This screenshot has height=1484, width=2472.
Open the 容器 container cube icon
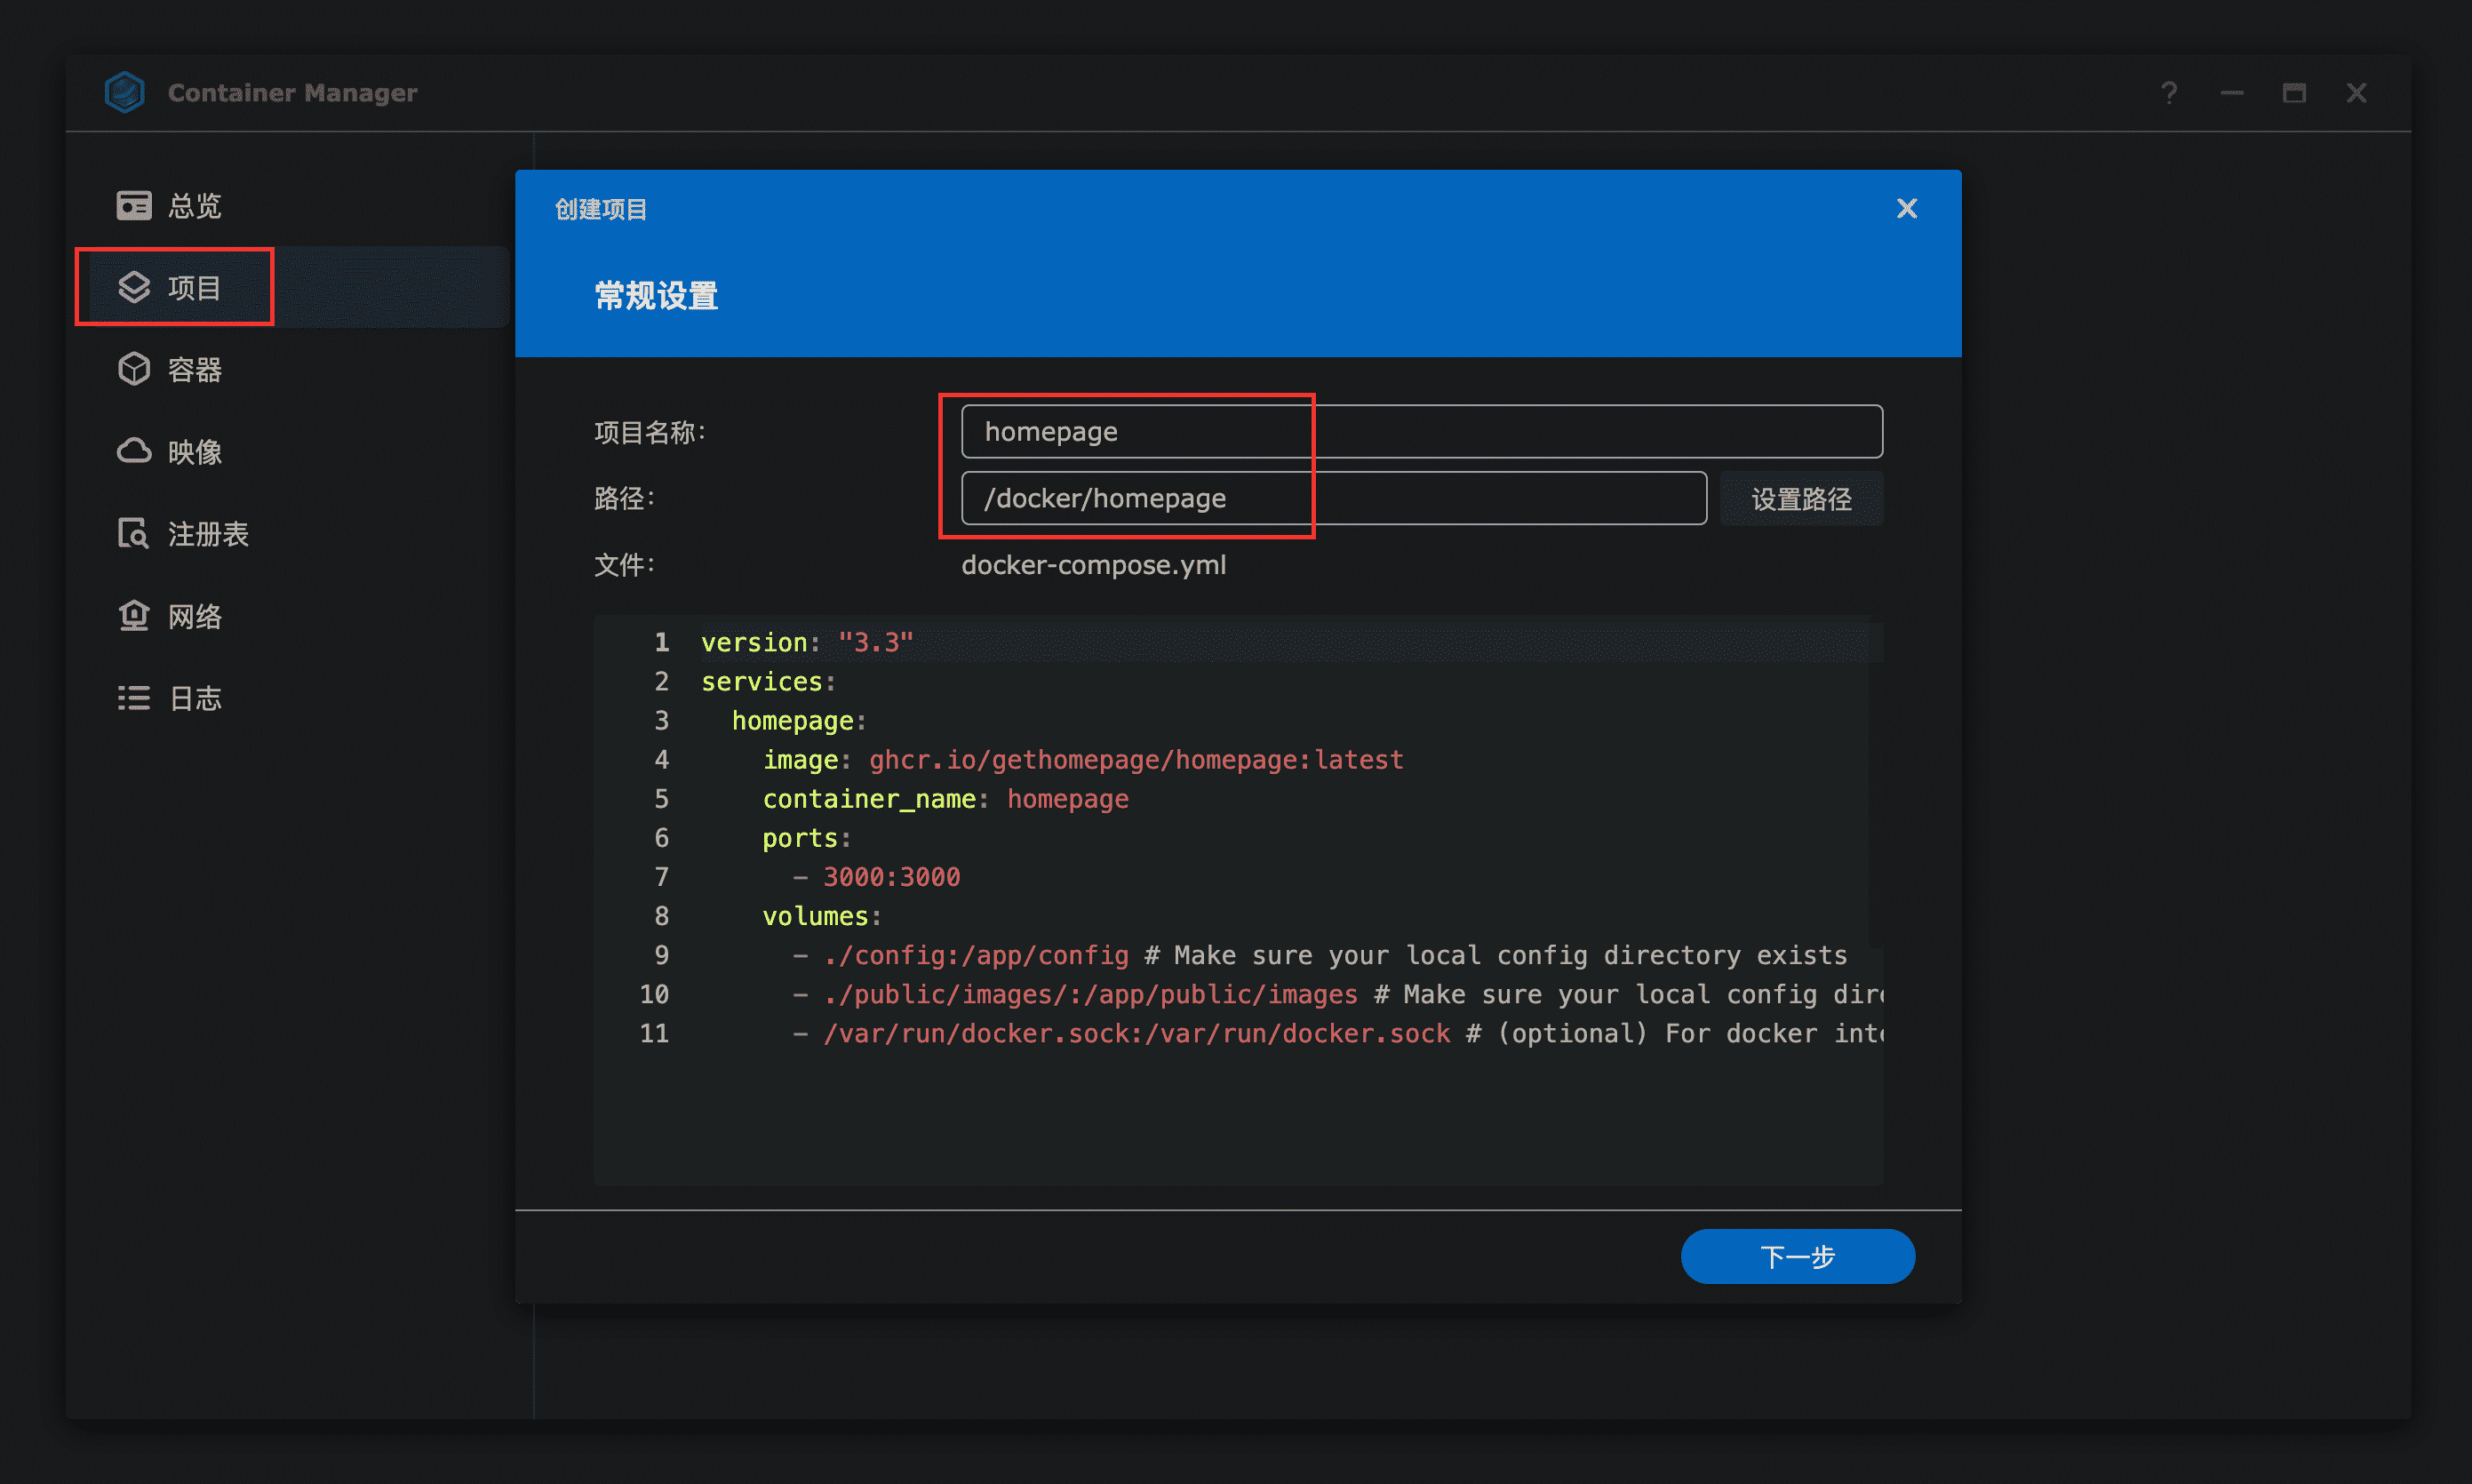pos(134,370)
